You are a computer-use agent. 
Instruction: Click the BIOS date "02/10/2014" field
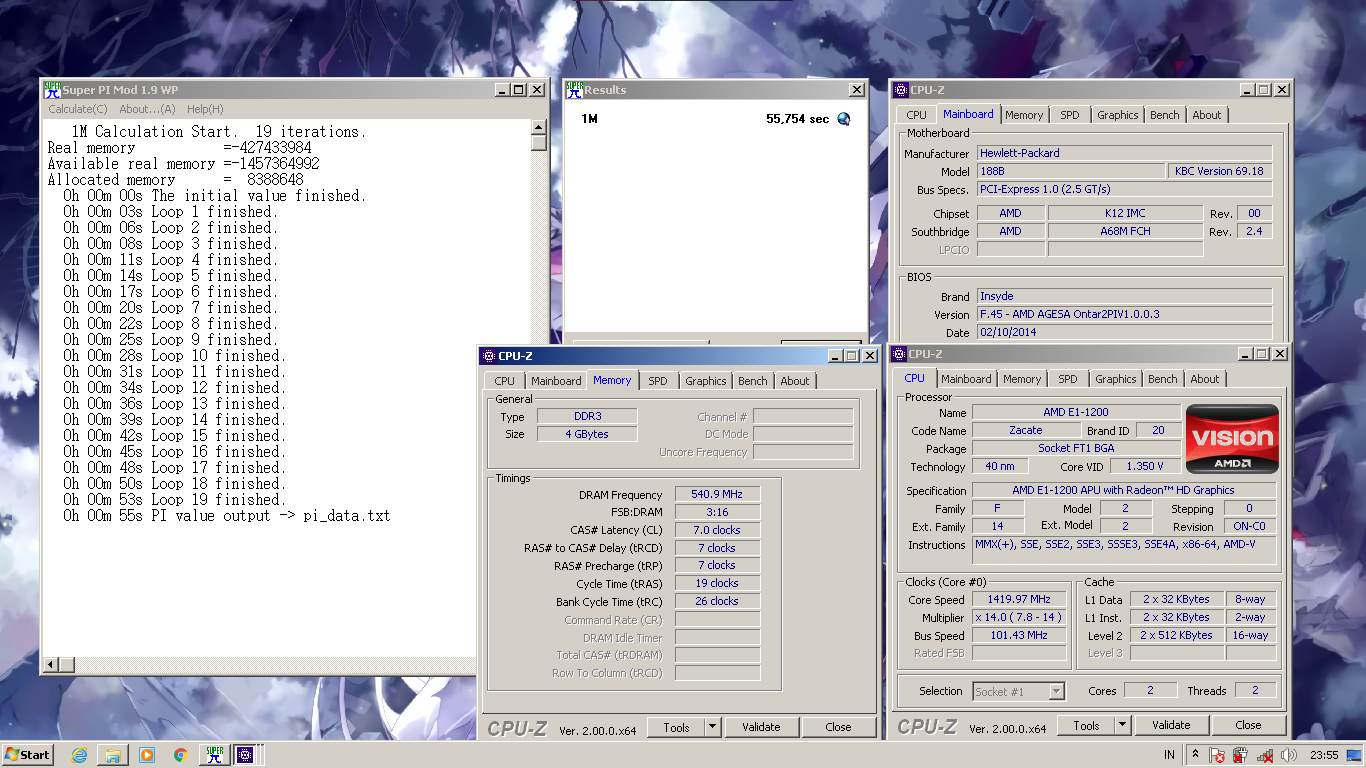pos(1124,332)
